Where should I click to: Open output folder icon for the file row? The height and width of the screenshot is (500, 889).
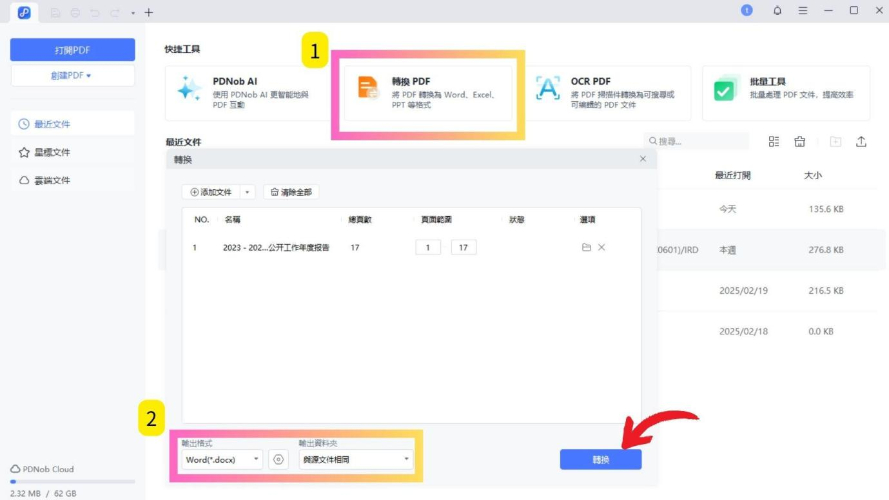586,247
